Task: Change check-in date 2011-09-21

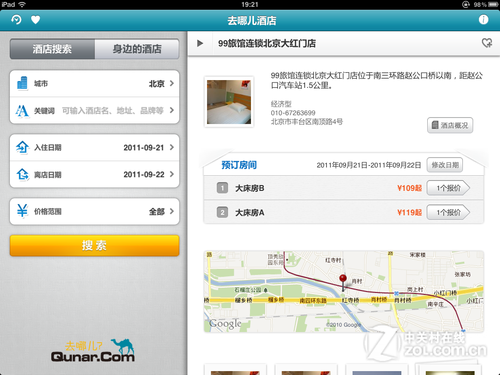Action: pos(95,147)
